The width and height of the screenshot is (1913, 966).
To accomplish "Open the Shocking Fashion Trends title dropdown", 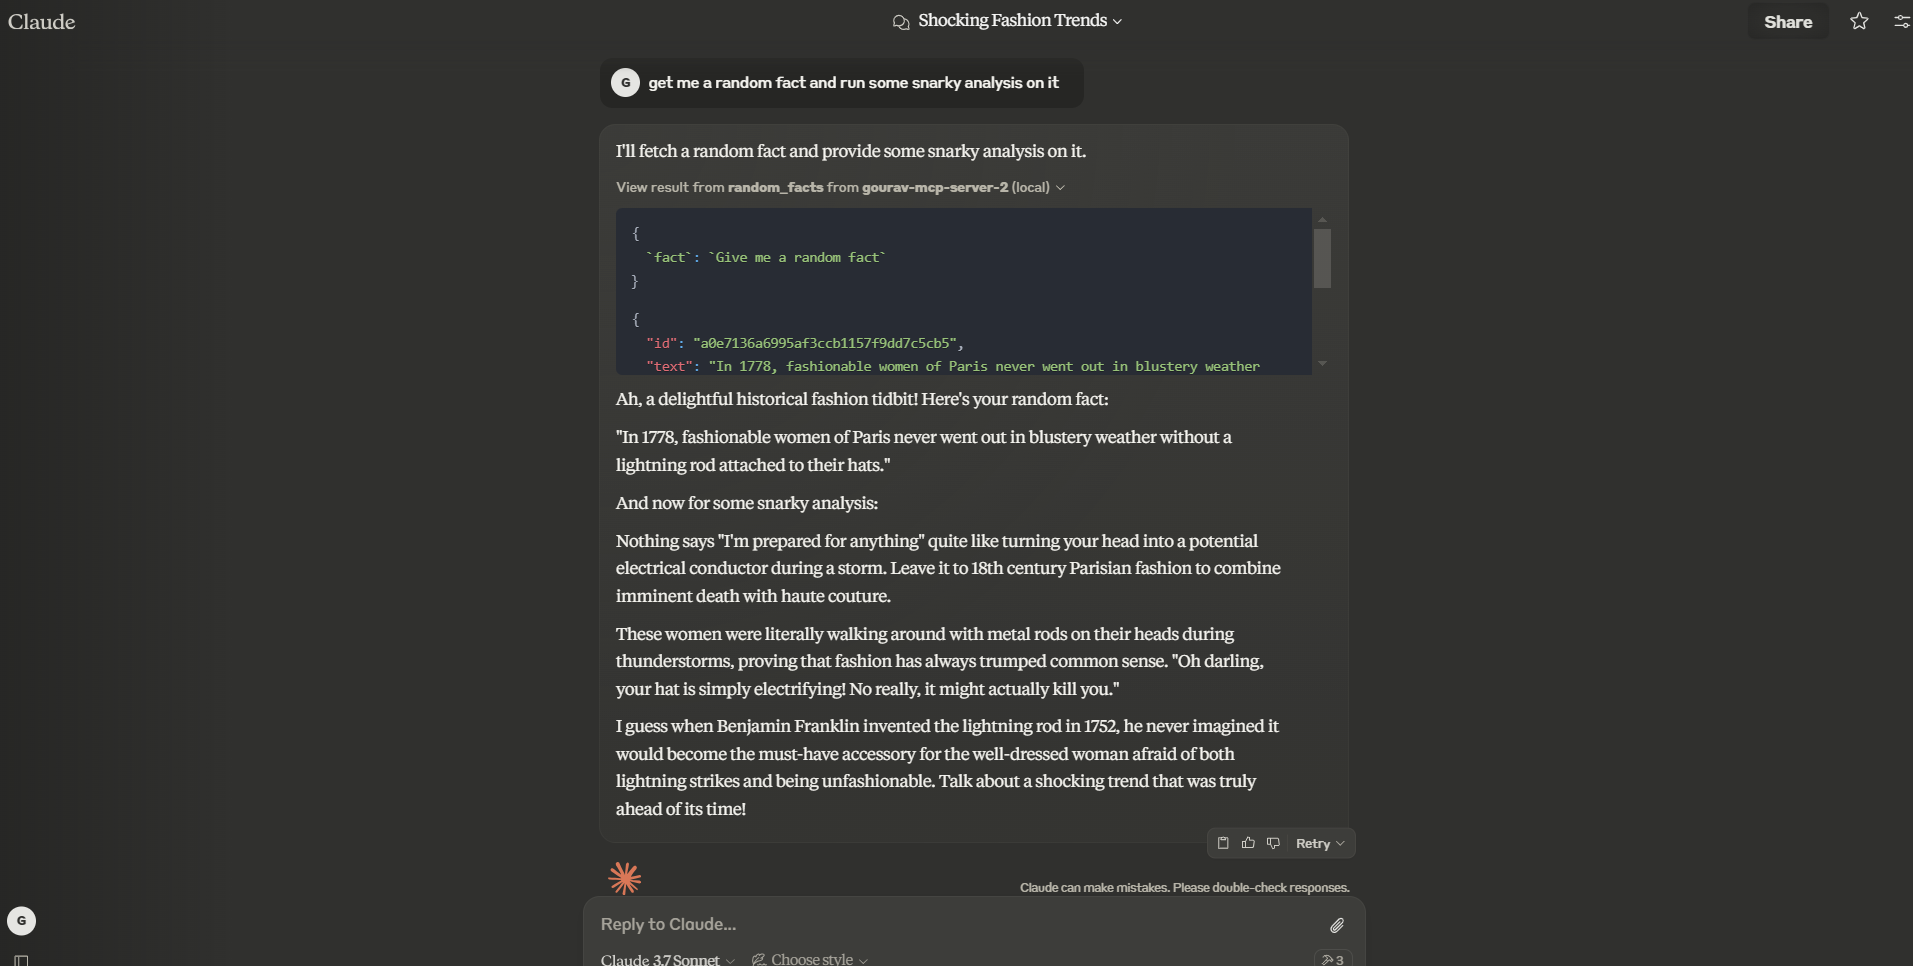I will 1019,21.
